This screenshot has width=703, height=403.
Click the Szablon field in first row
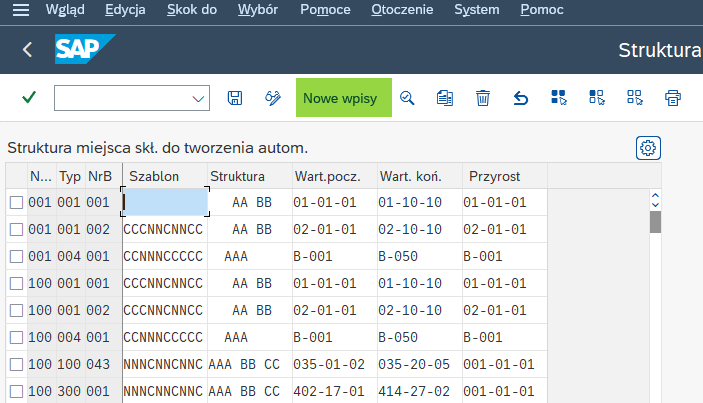click(x=165, y=203)
